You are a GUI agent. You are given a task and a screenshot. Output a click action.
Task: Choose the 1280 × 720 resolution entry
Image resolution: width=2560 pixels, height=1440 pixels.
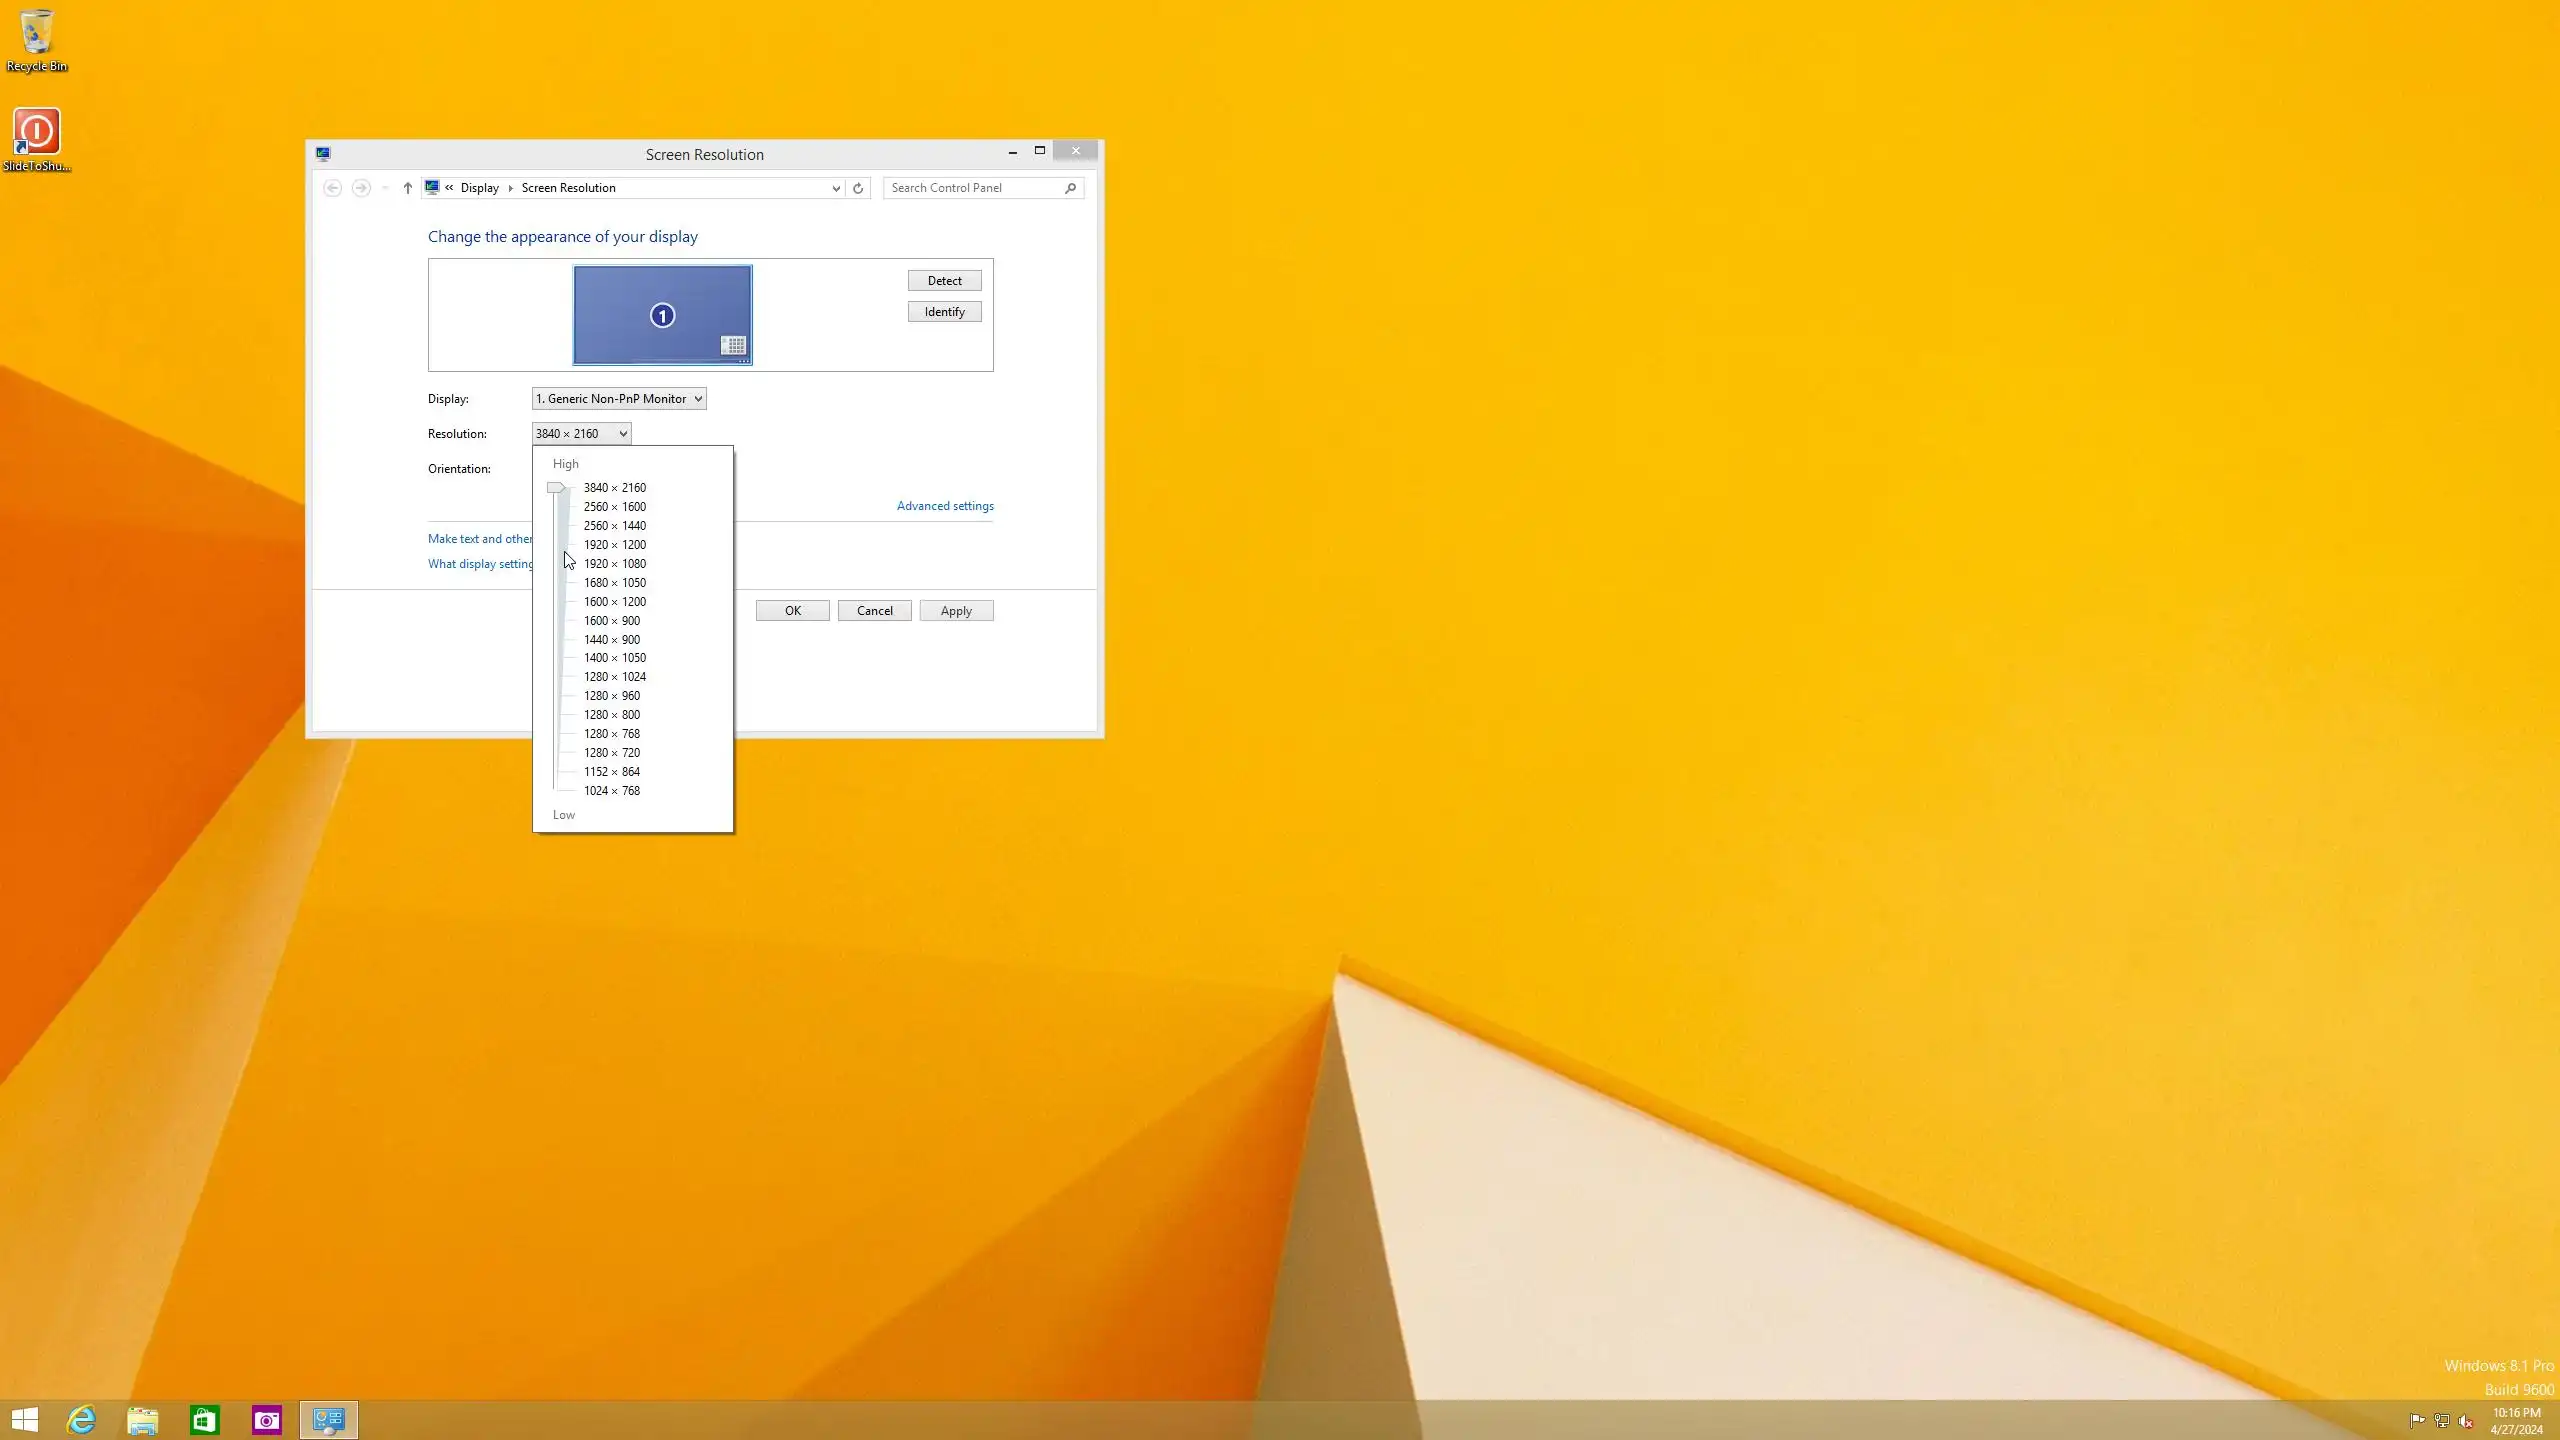tap(611, 753)
